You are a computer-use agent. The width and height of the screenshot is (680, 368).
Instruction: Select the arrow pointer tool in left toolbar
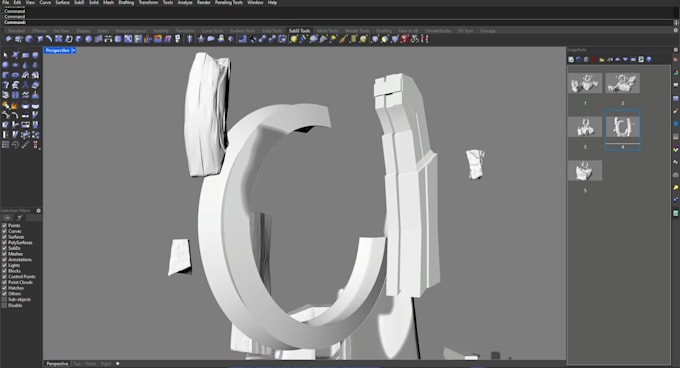tap(5, 55)
